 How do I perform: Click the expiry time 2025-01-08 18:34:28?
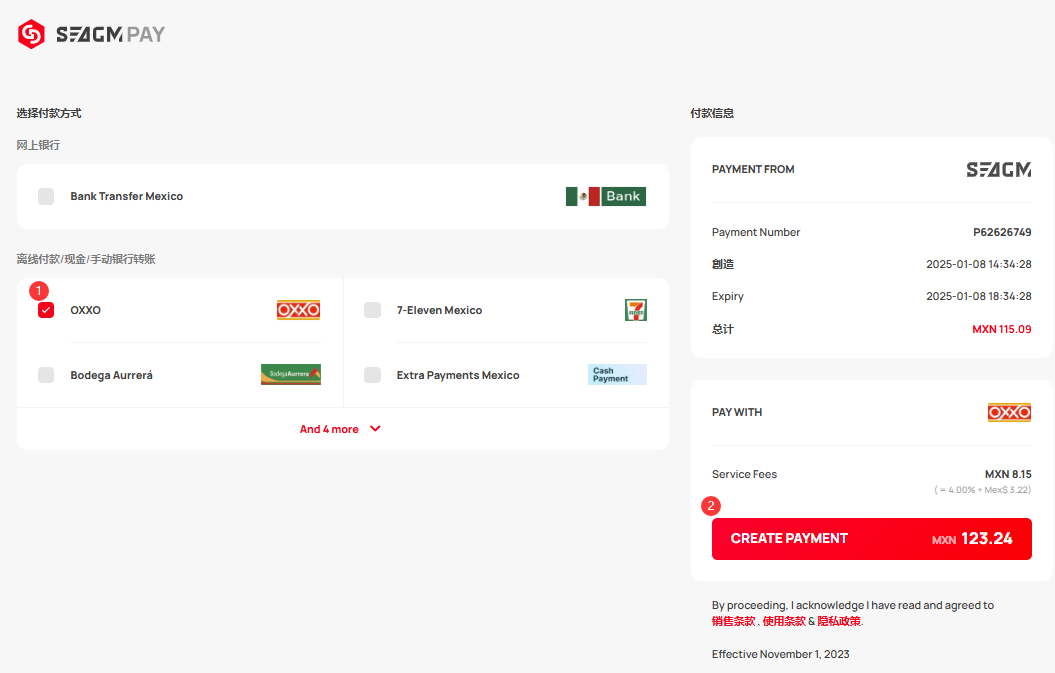click(x=978, y=296)
